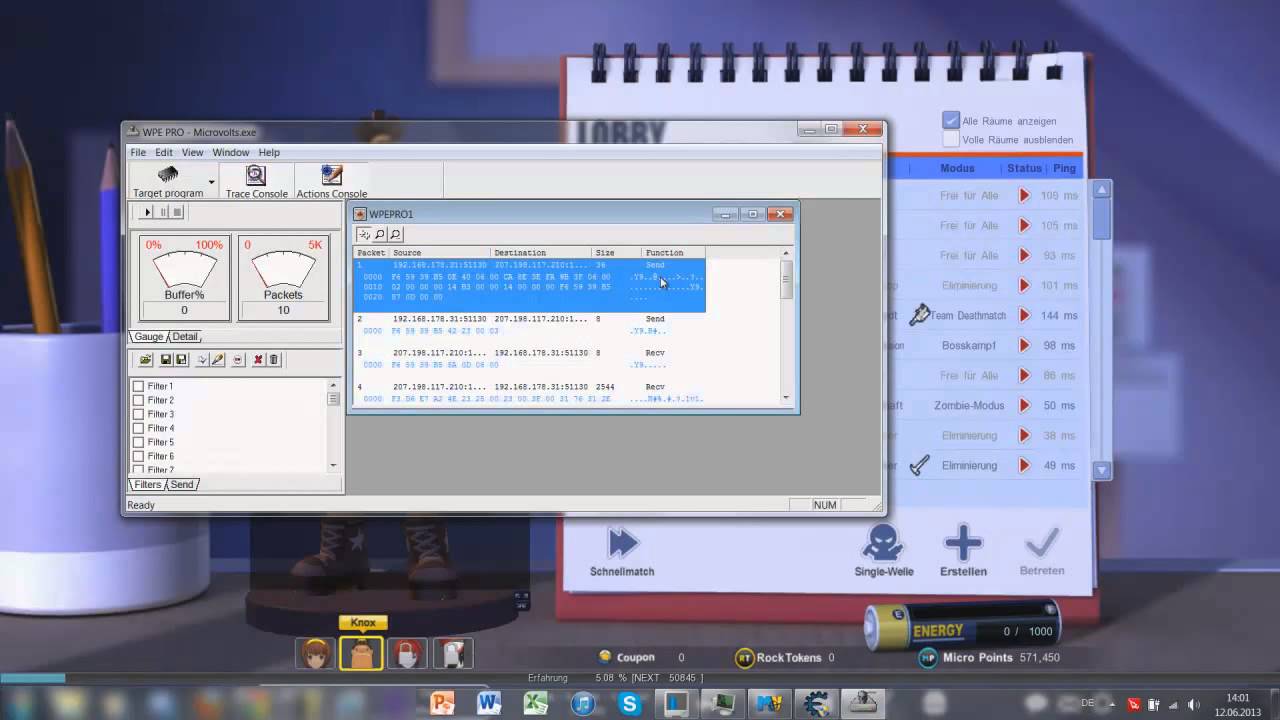
Task: Click the first save filter floppy icon
Action: [x=165, y=360]
